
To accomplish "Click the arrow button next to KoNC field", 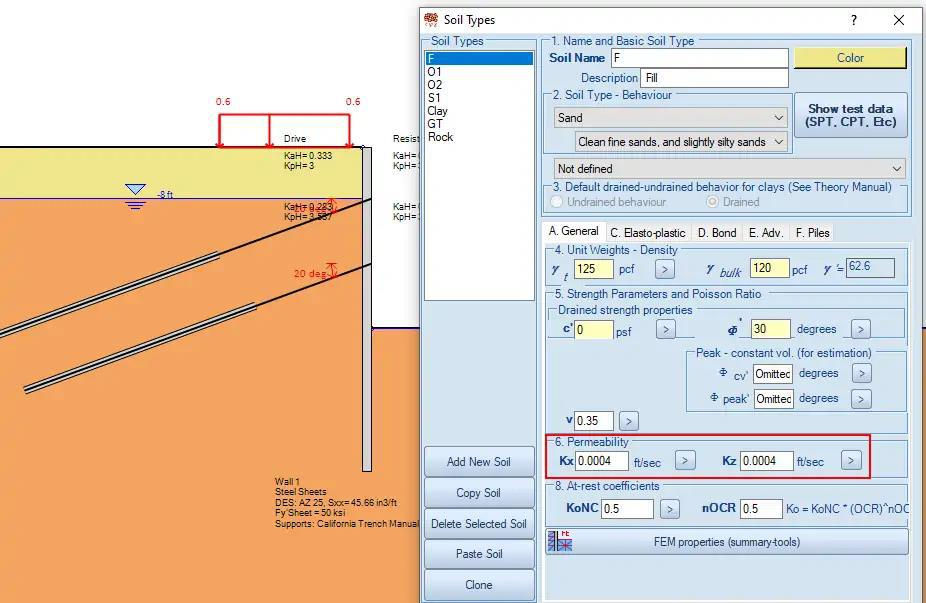I will [x=670, y=509].
